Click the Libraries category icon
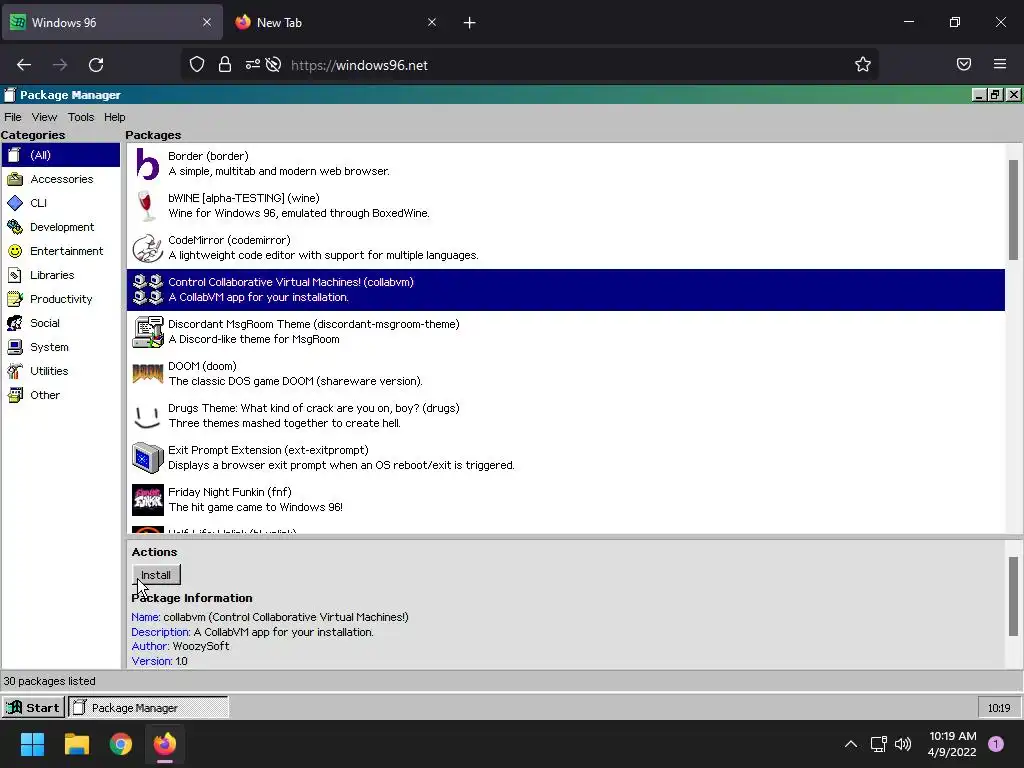The image size is (1024, 768). 14,275
